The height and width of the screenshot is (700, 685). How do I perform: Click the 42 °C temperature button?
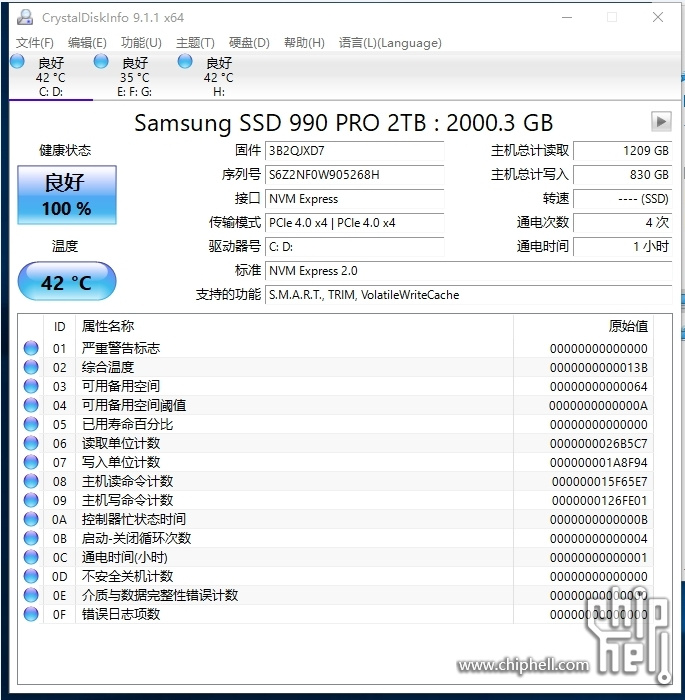click(67, 282)
